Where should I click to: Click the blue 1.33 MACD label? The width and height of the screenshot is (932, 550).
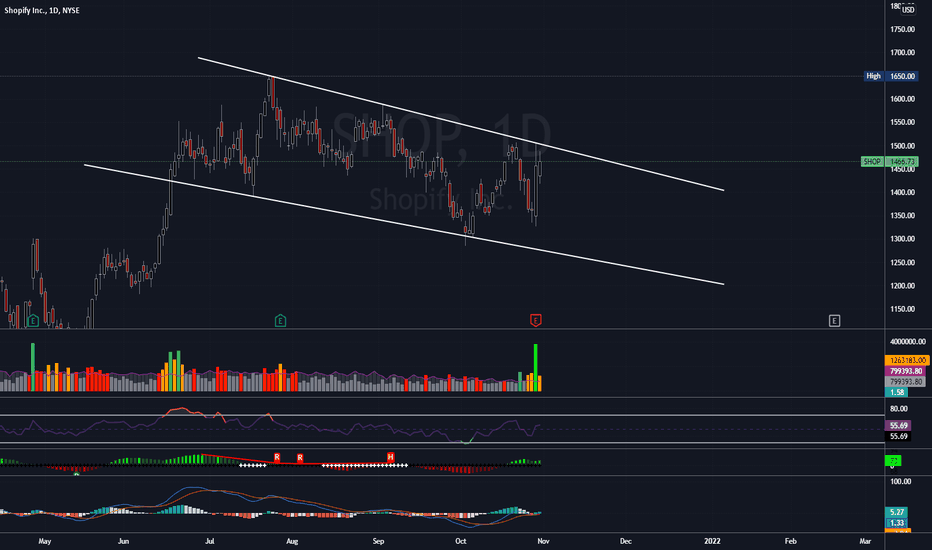click(896, 523)
